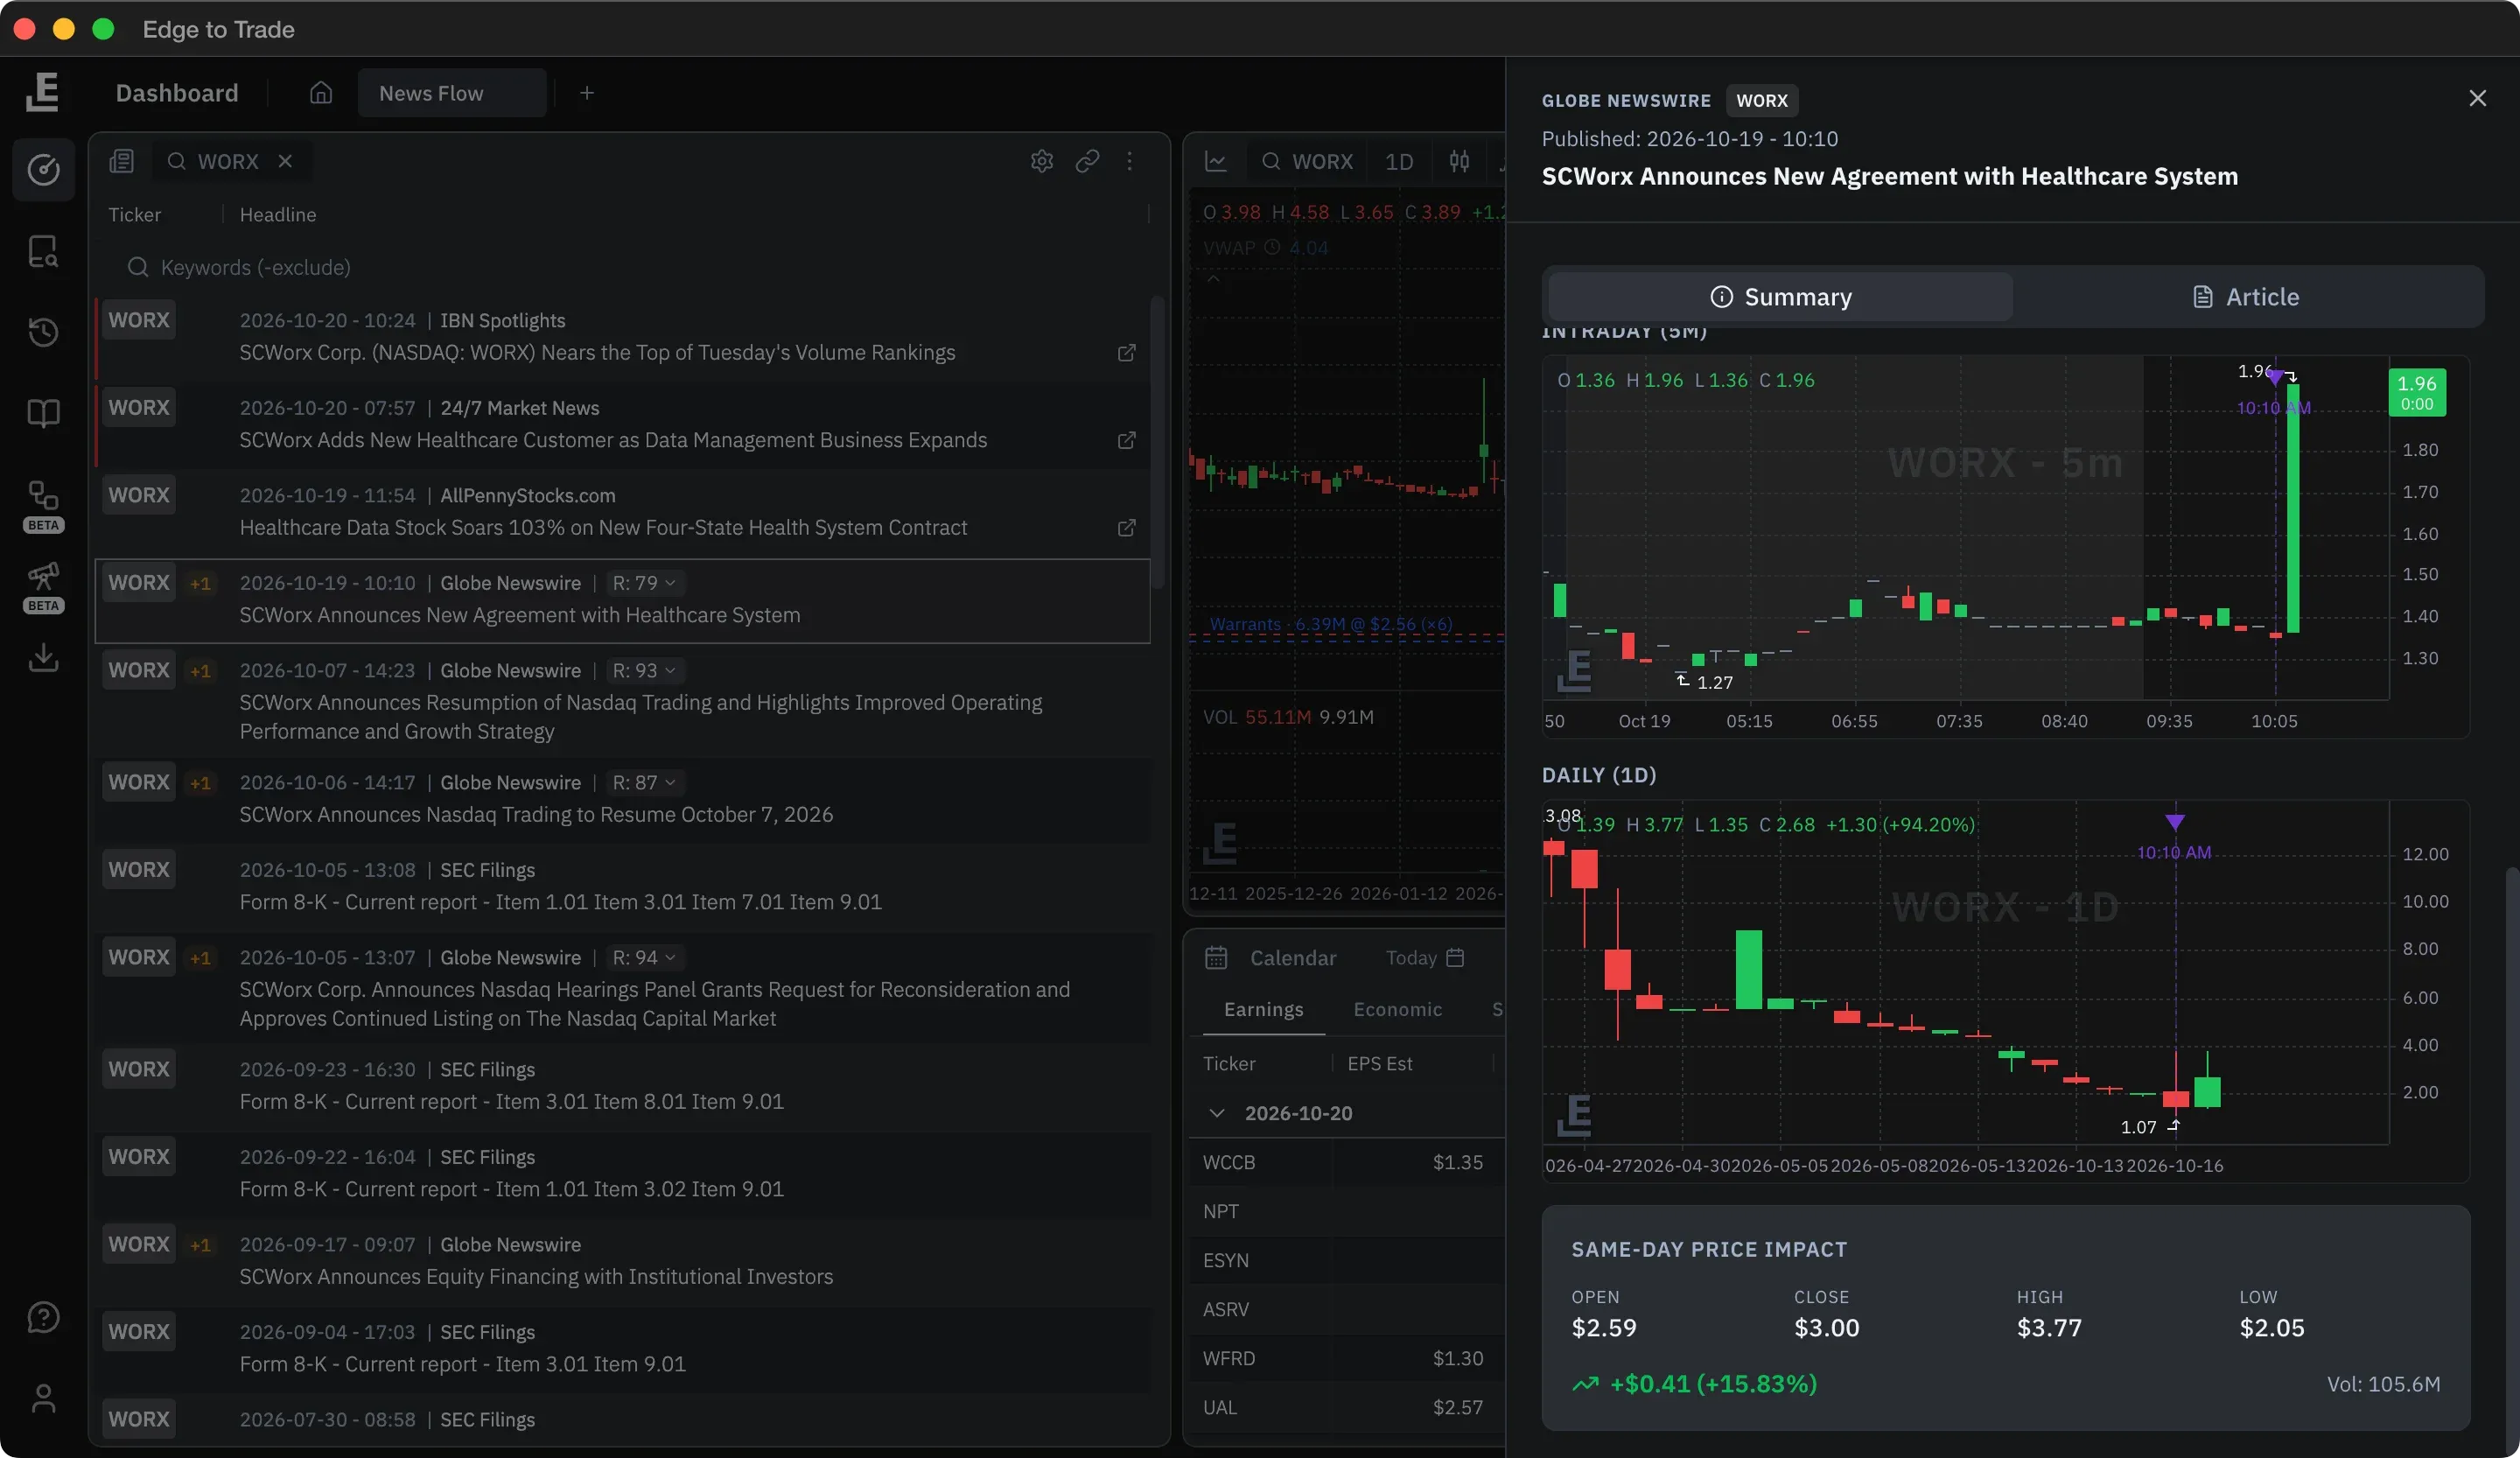Click the chart panel line-chart icon
This screenshot has width=2520, height=1458.
[1216, 161]
